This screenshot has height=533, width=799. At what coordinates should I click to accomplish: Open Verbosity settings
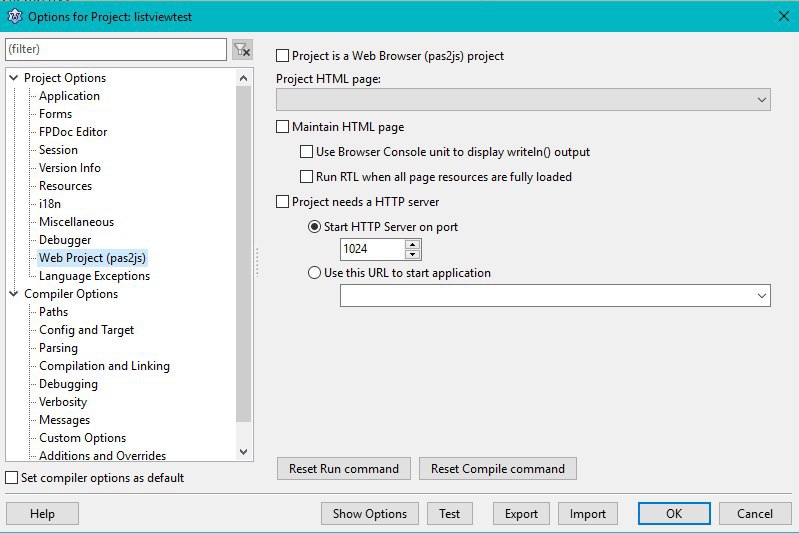pos(63,402)
